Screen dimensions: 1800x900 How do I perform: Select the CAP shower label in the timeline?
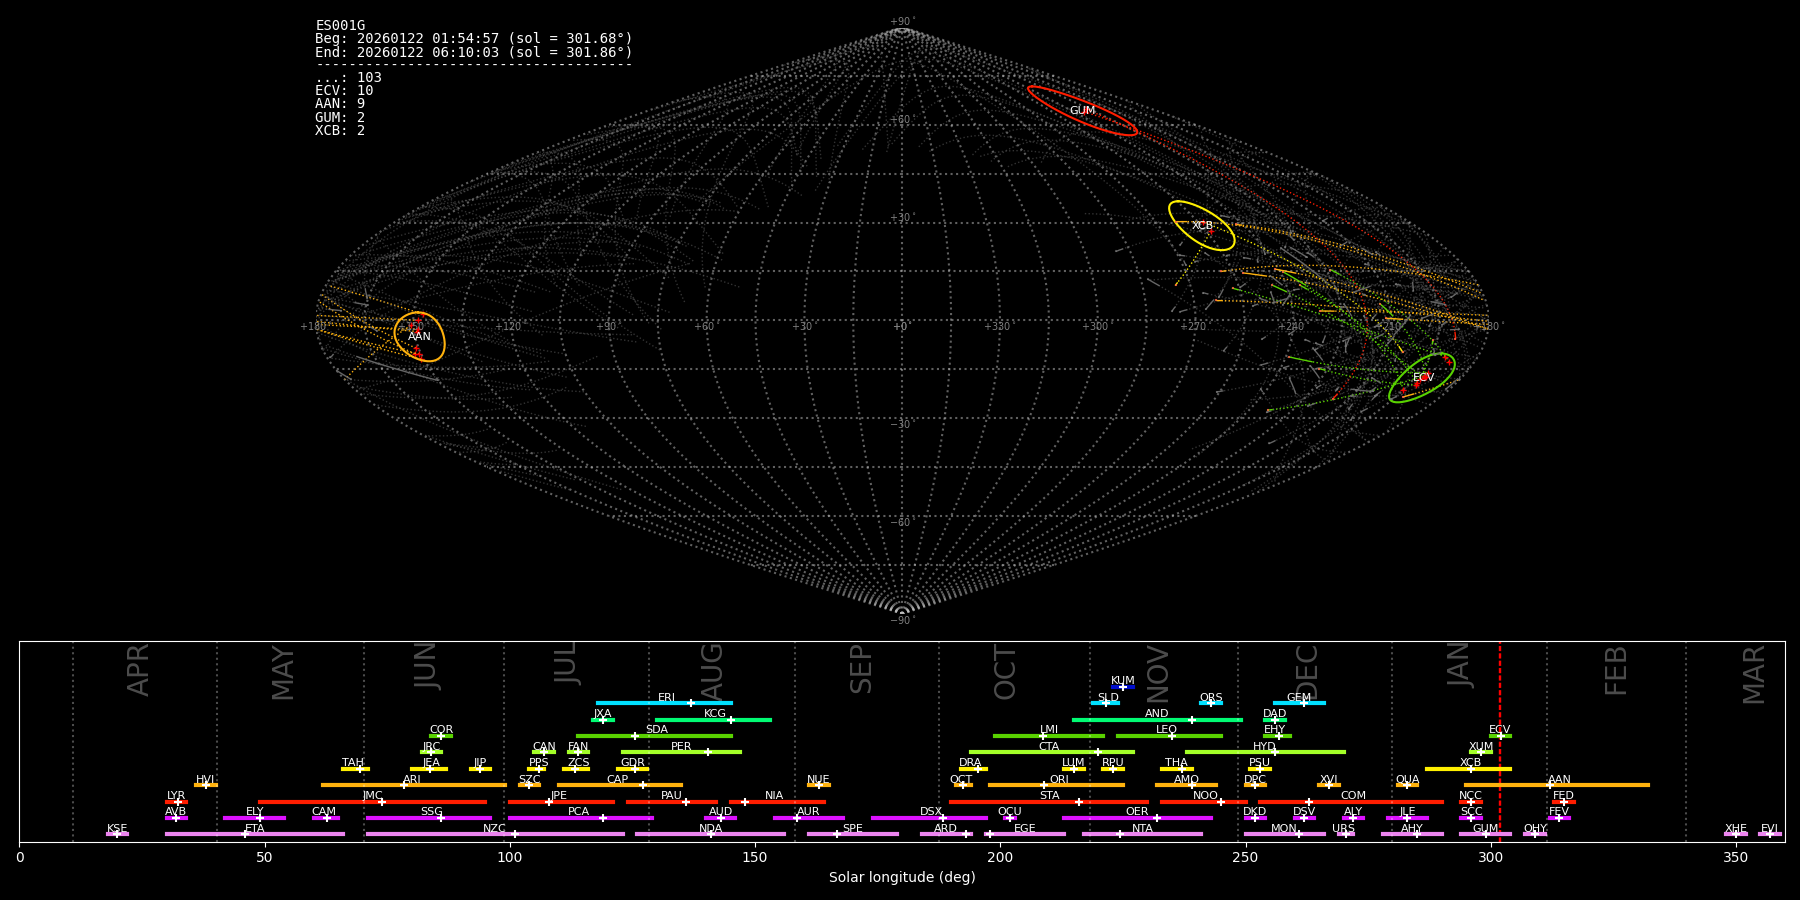pos(618,780)
